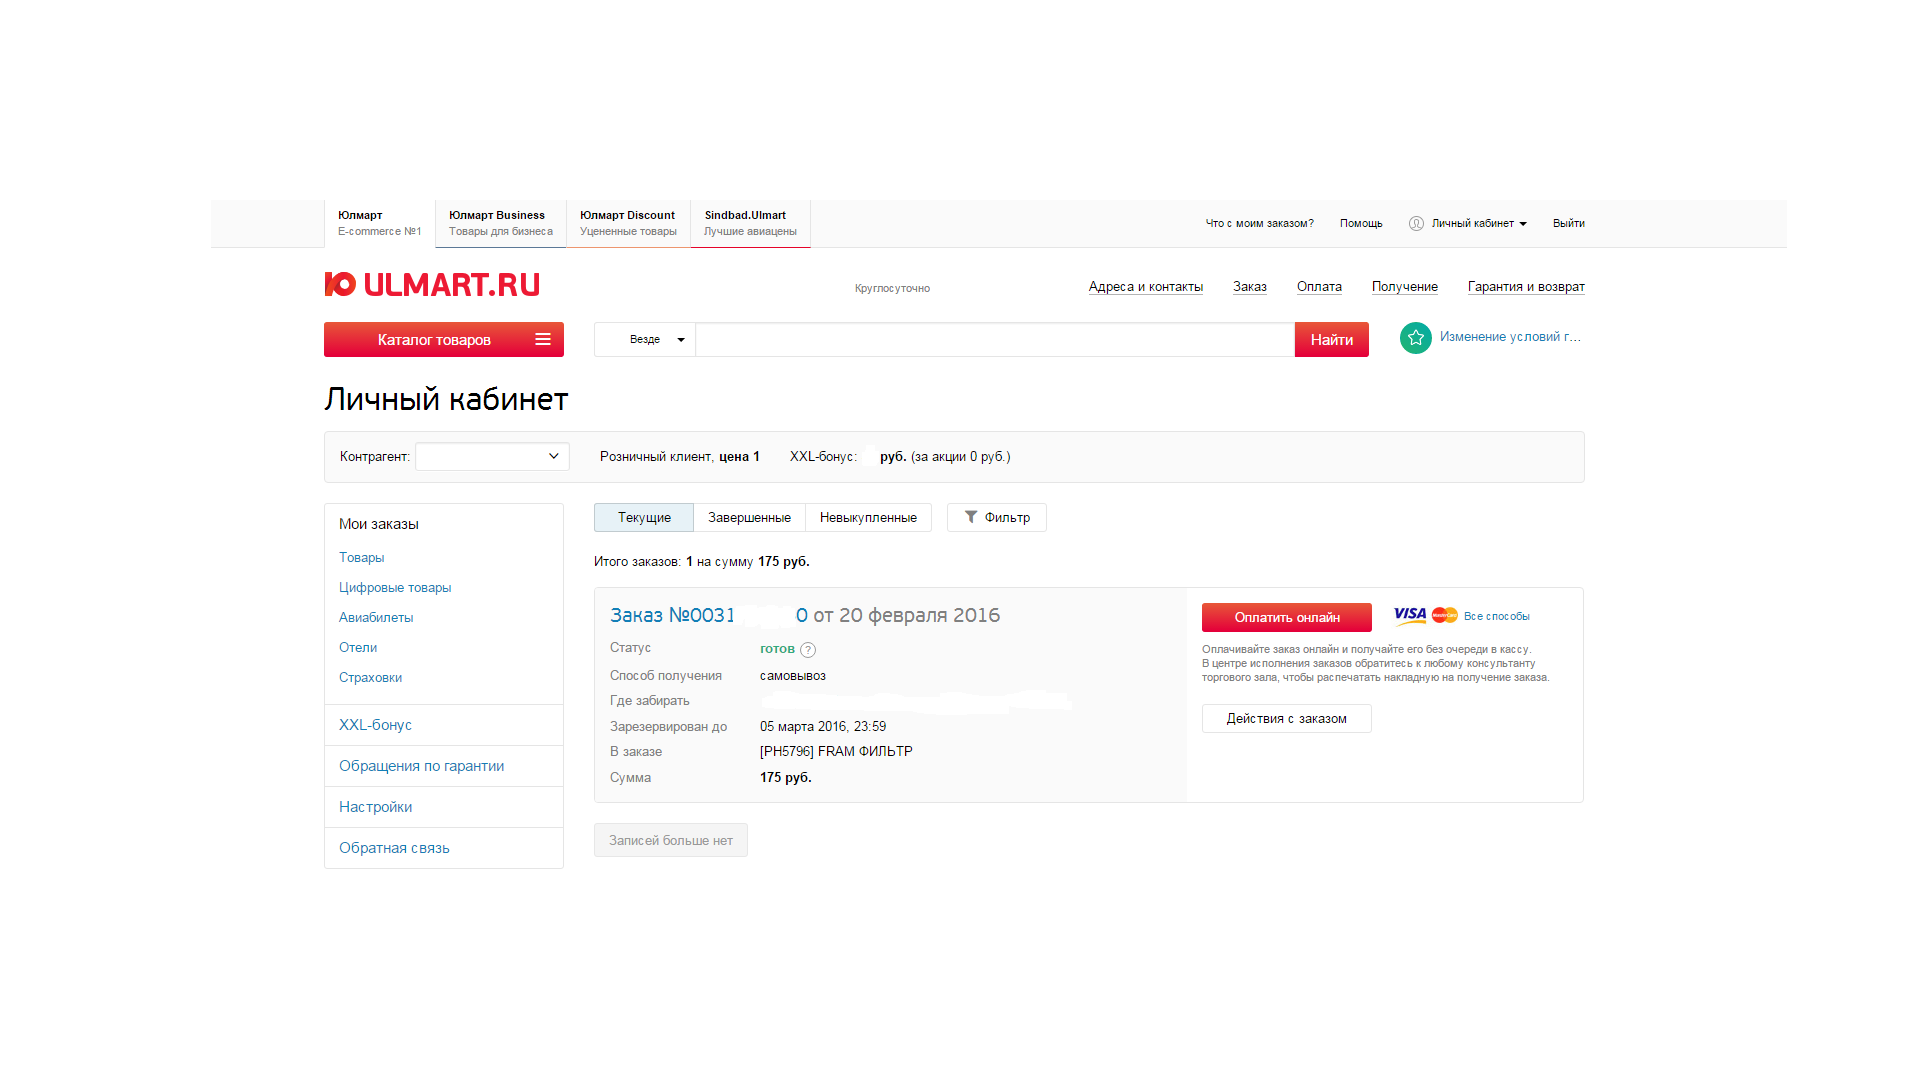Viewport: 1920px width, 1080px height.
Task: Open the Фильтр button
Action: (x=996, y=517)
